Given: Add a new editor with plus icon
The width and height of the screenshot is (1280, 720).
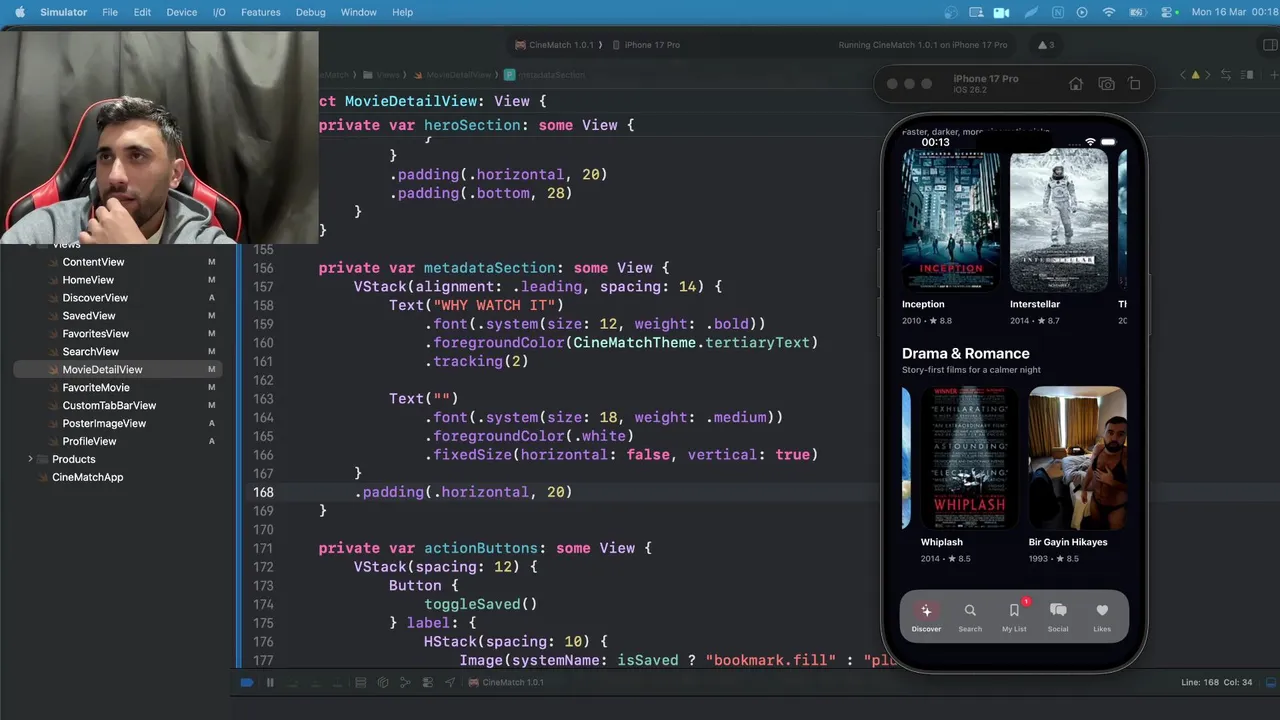Looking at the screenshot, I should [x=1273, y=75].
